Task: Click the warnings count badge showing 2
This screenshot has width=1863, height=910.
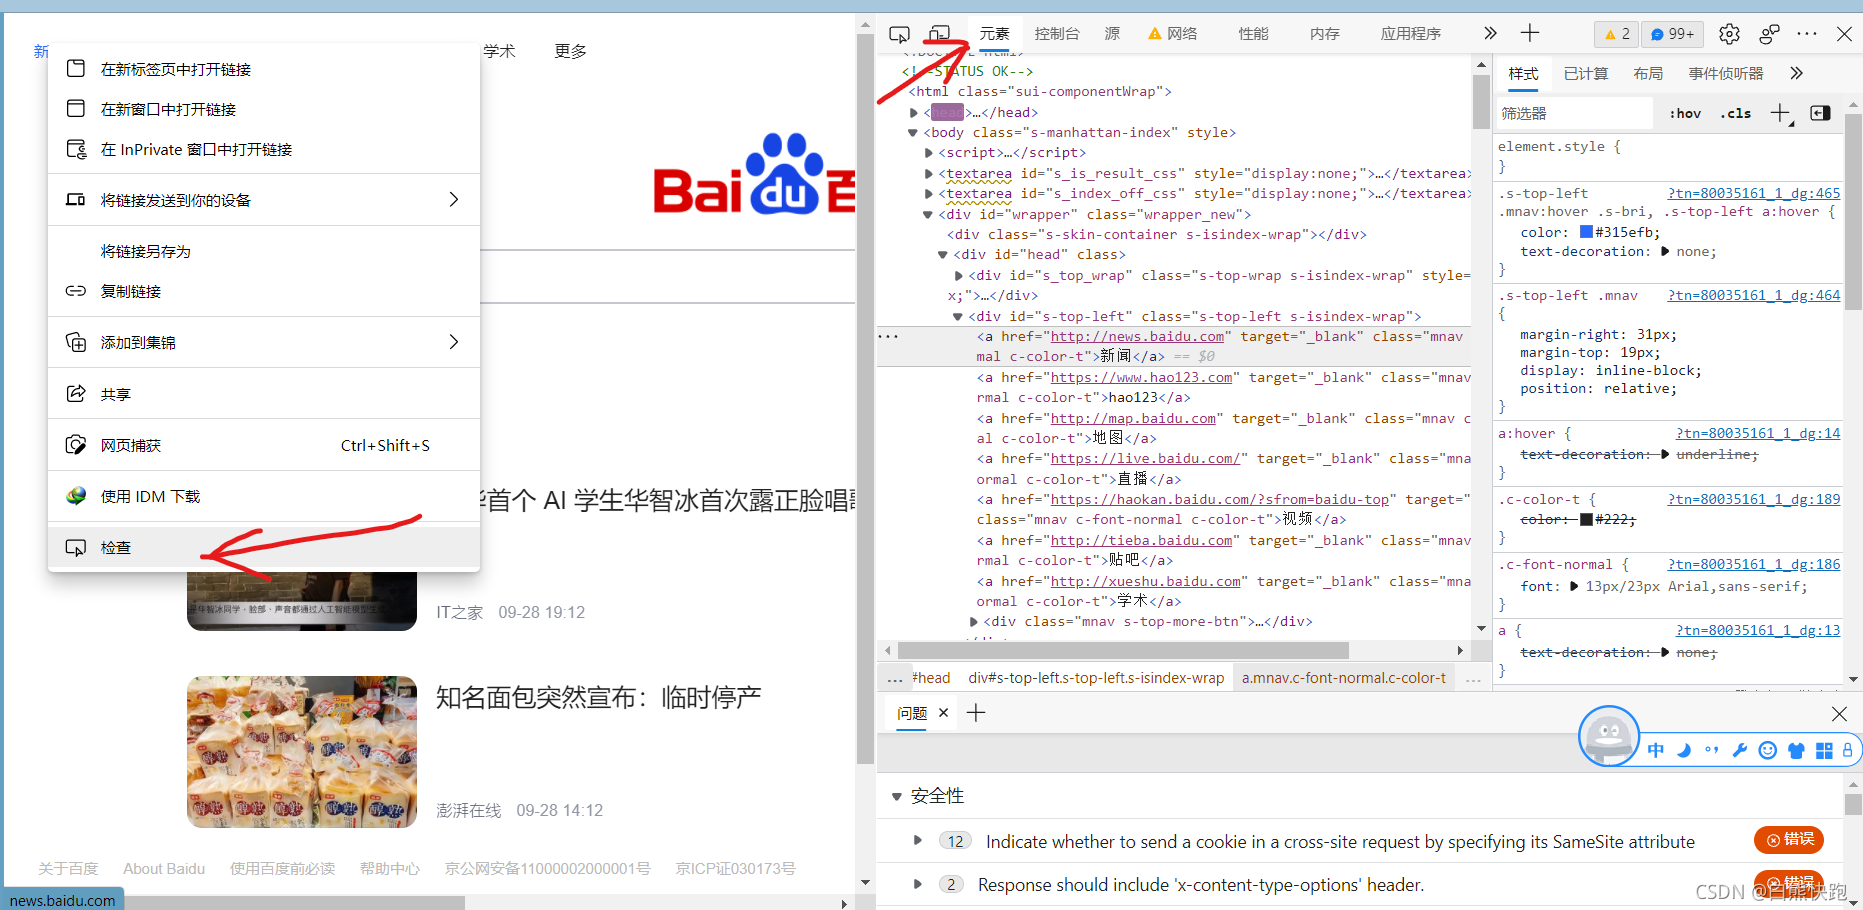Action: tap(1616, 34)
